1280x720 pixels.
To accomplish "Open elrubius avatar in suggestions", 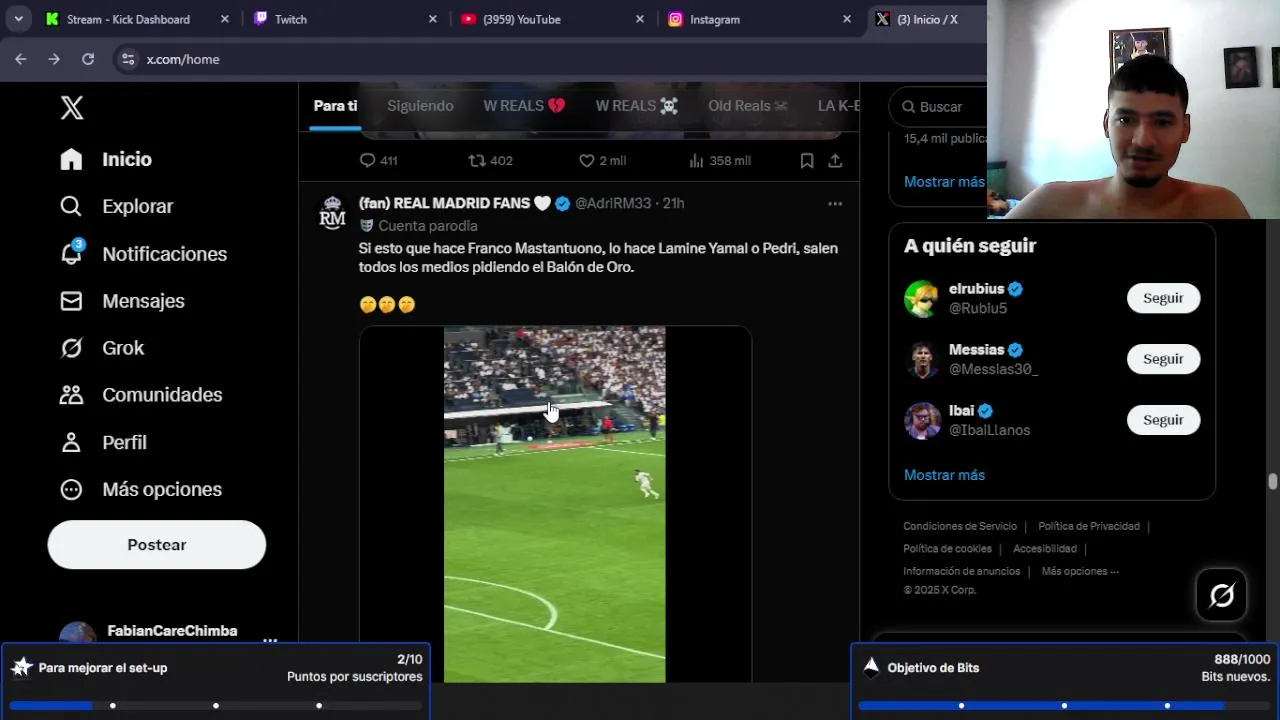I will click(x=922, y=298).
